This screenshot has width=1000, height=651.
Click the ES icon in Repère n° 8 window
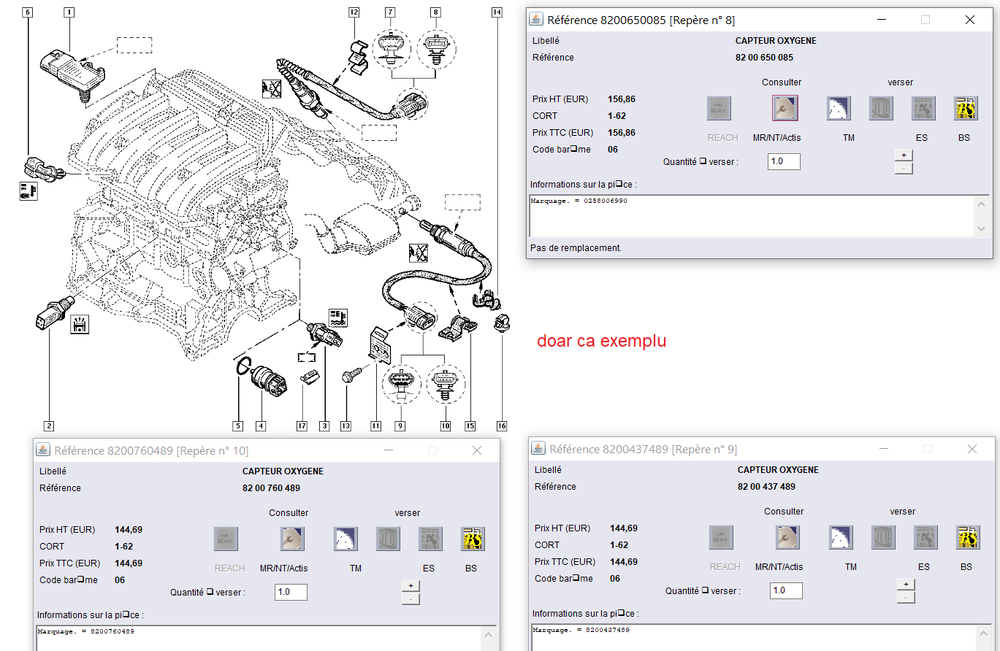(x=923, y=108)
